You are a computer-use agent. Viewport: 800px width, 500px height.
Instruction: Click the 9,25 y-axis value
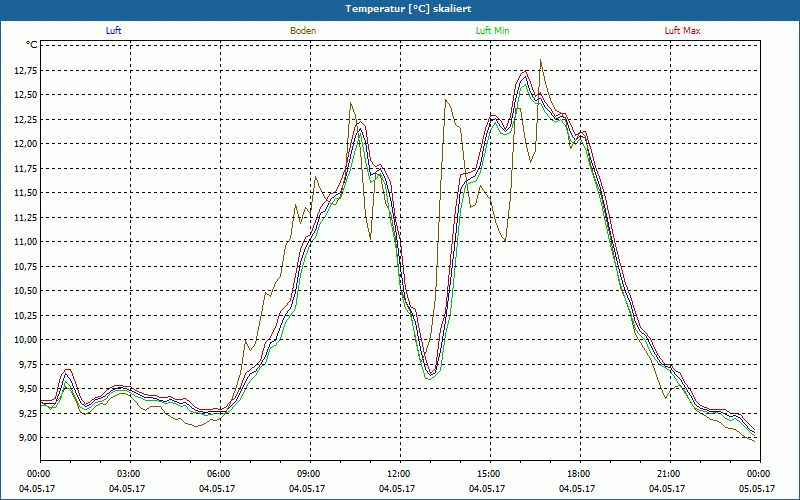tap(28, 413)
